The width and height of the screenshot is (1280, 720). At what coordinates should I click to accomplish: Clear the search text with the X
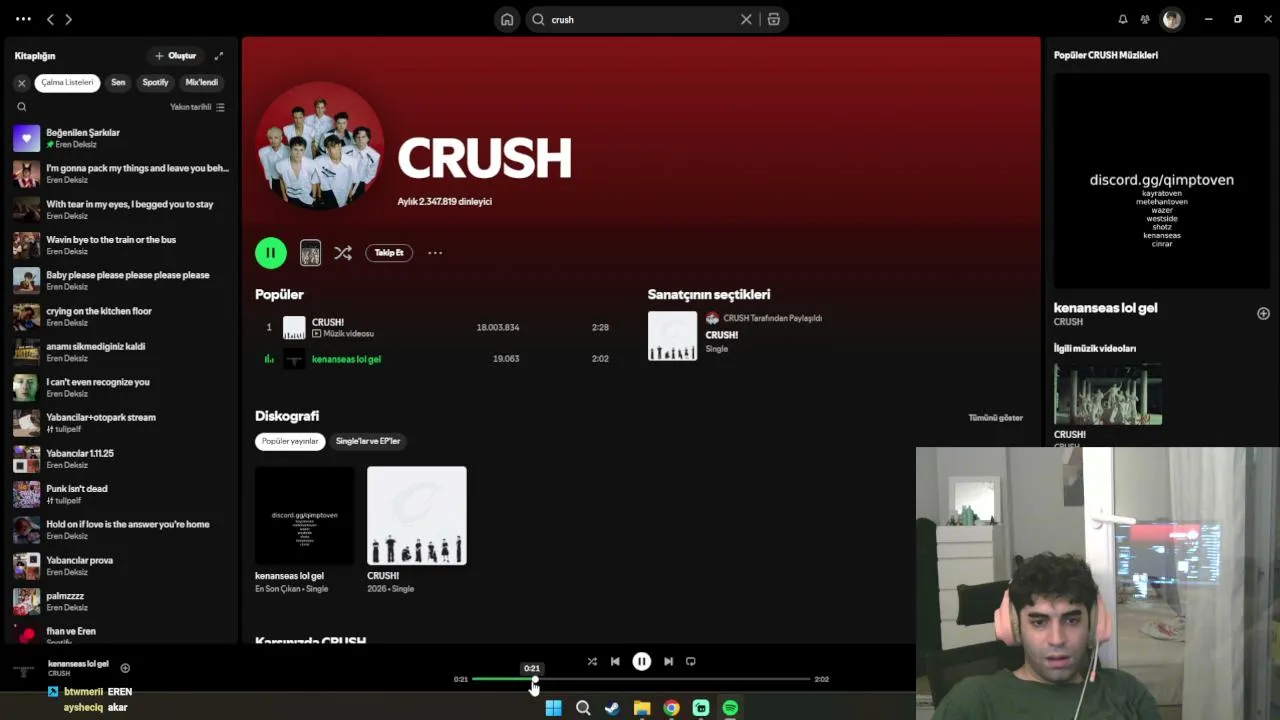[x=746, y=19]
